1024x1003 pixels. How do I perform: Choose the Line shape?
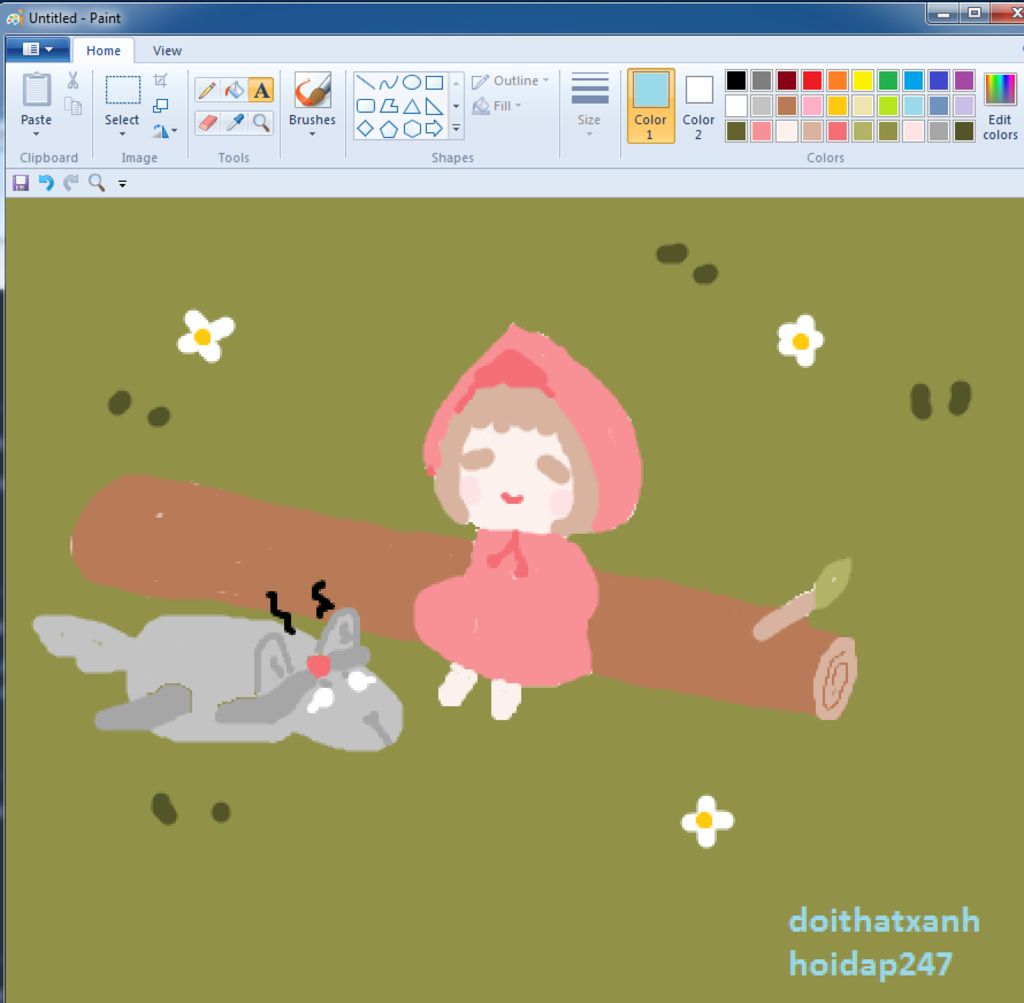[x=366, y=83]
